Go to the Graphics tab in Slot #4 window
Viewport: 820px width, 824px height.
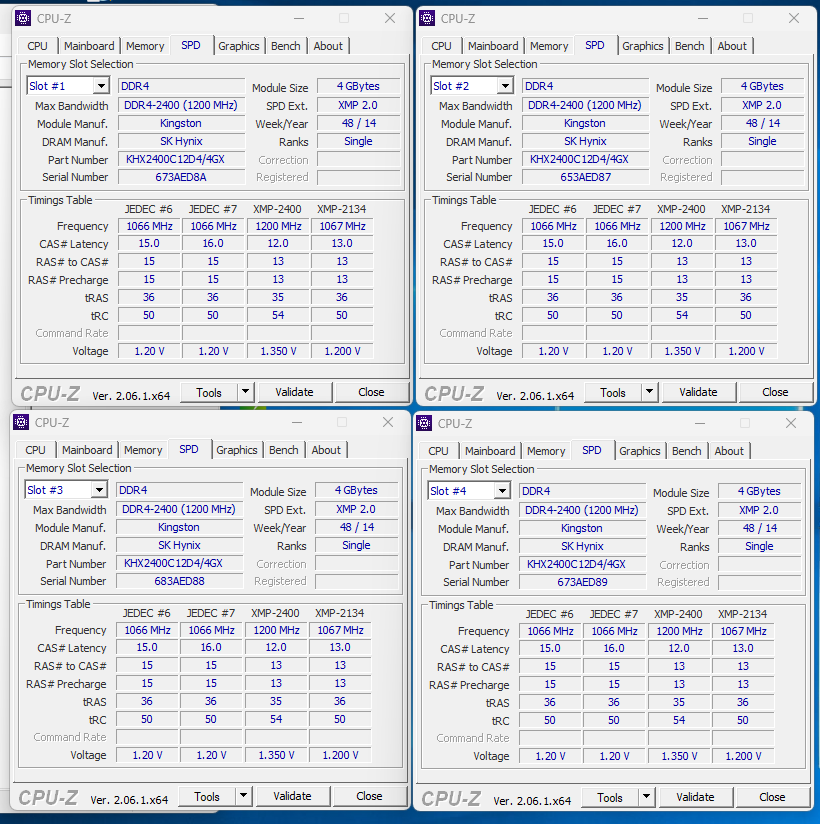point(640,451)
